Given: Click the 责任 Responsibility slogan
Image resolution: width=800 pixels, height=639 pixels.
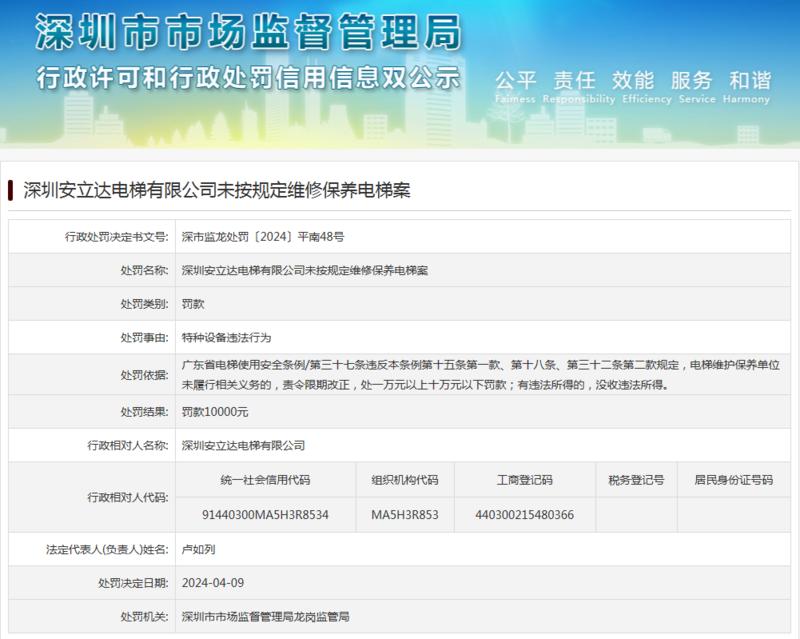Looking at the screenshot, I should tap(579, 87).
